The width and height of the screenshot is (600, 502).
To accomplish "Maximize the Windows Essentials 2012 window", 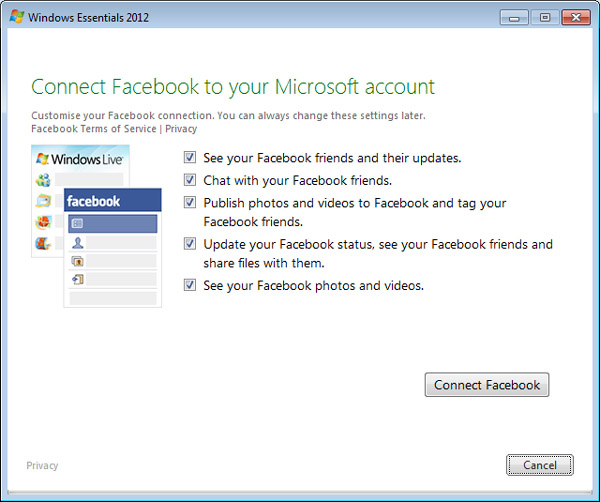I will (x=545, y=18).
